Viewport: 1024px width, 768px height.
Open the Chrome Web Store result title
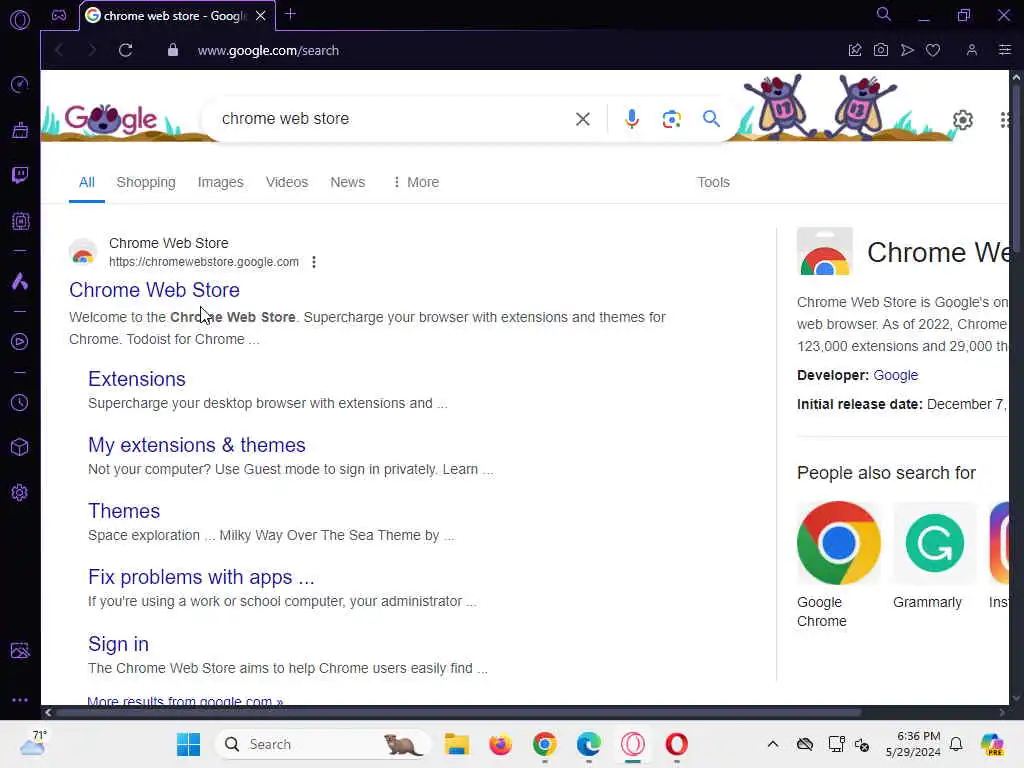point(154,290)
